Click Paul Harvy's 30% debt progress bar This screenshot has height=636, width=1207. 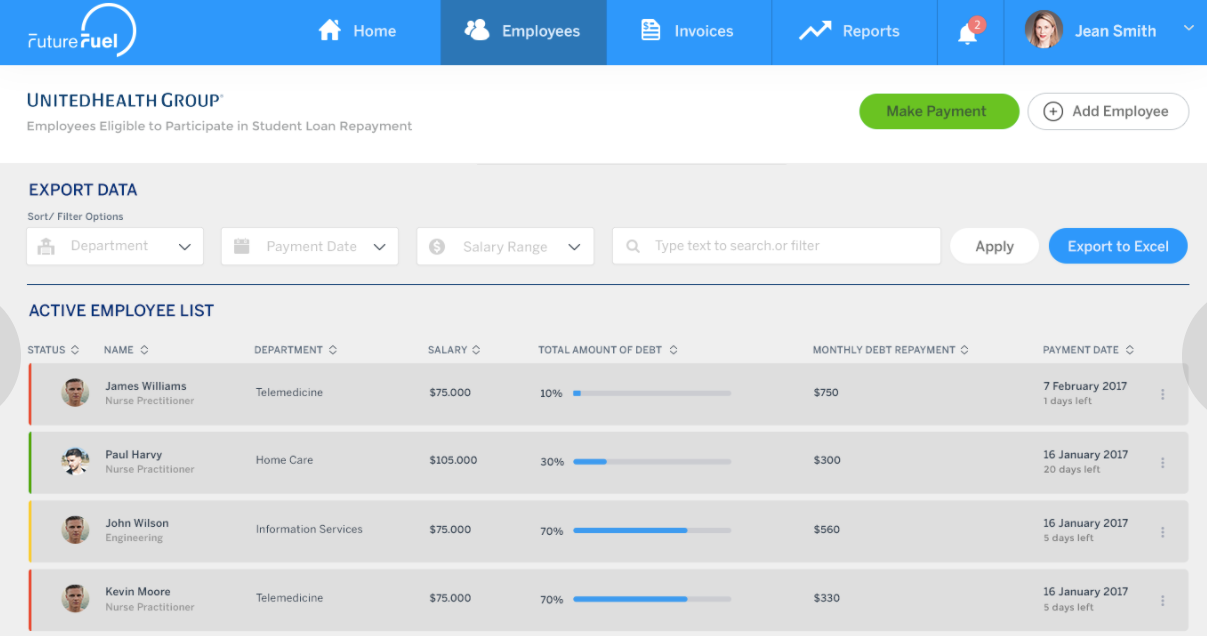(652, 461)
